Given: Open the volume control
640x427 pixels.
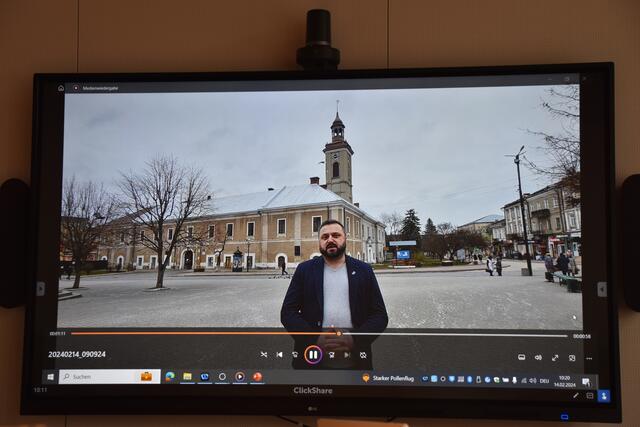Looking at the screenshot, I should click(538, 358).
